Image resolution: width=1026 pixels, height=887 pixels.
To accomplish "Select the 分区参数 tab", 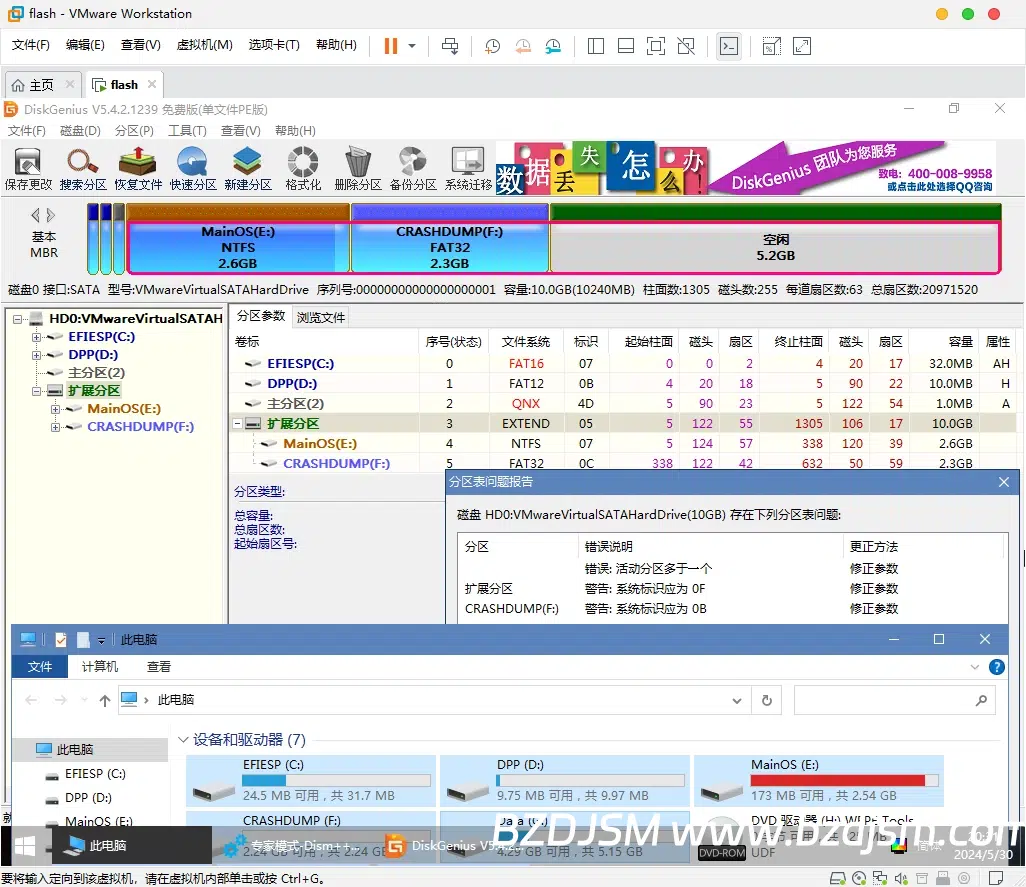I will (x=261, y=316).
